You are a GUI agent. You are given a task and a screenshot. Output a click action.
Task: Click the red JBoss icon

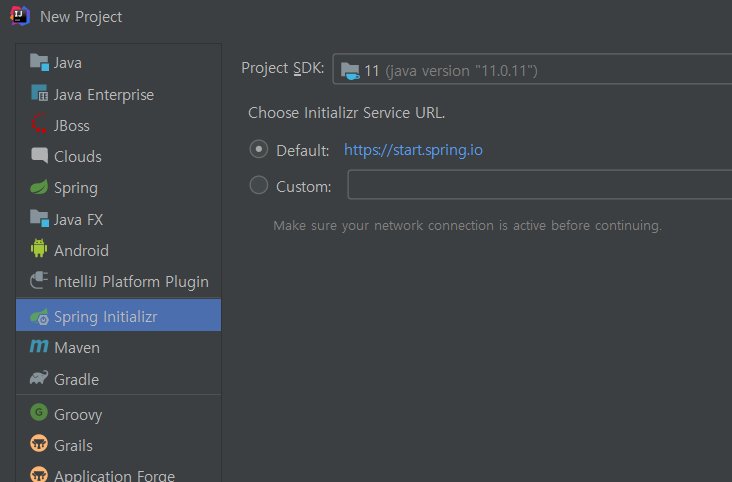[39, 123]
